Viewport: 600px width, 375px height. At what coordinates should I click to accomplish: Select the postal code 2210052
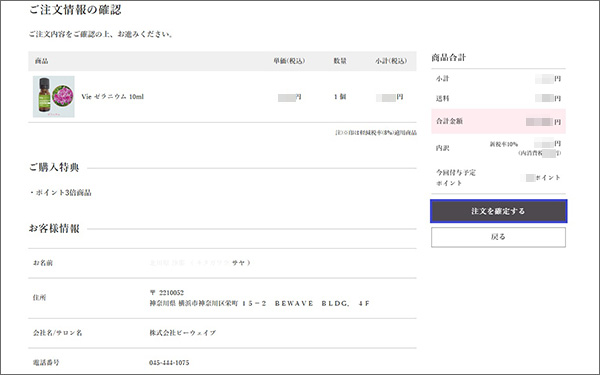pos(171,293)
